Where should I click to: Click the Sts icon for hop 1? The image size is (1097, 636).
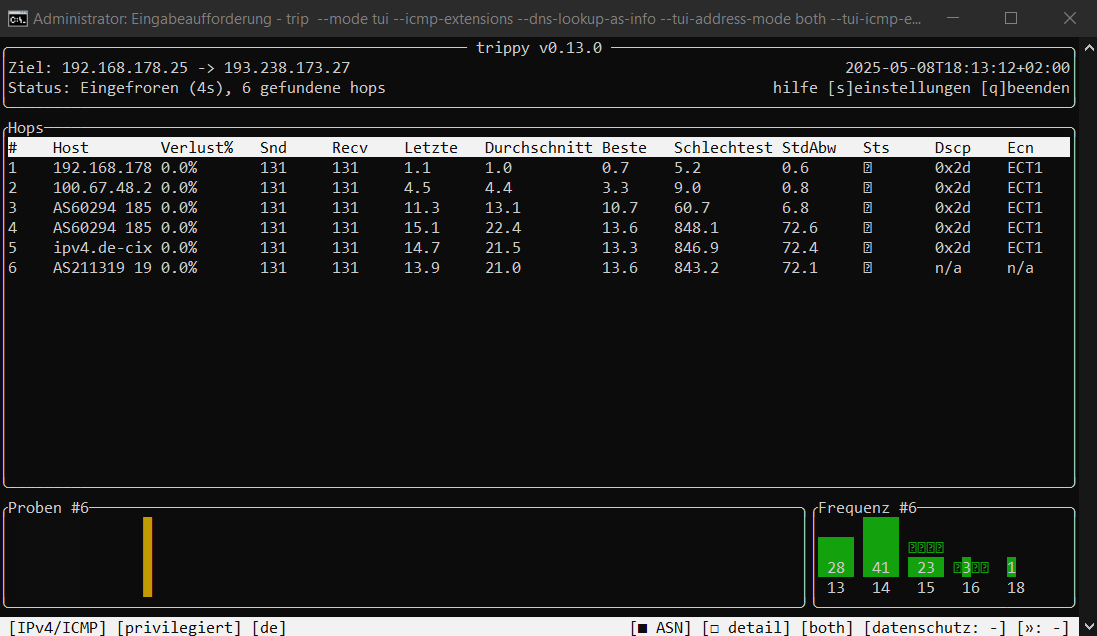pos(868,168)
